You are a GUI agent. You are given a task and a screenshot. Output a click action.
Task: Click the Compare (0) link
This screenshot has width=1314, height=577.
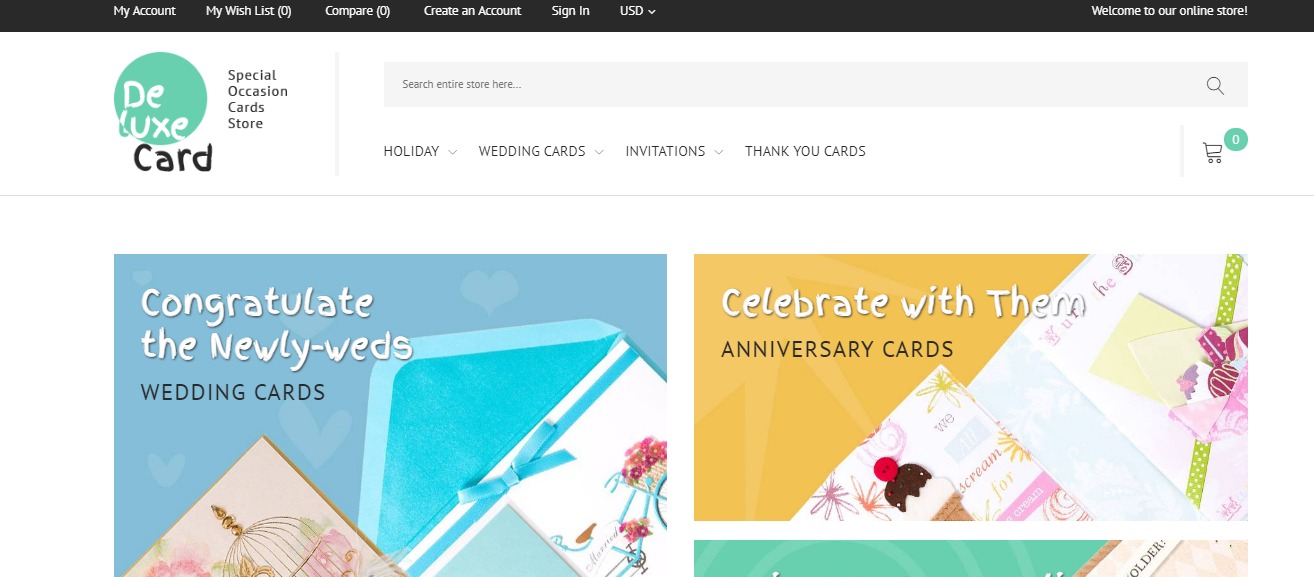point(358,11)
